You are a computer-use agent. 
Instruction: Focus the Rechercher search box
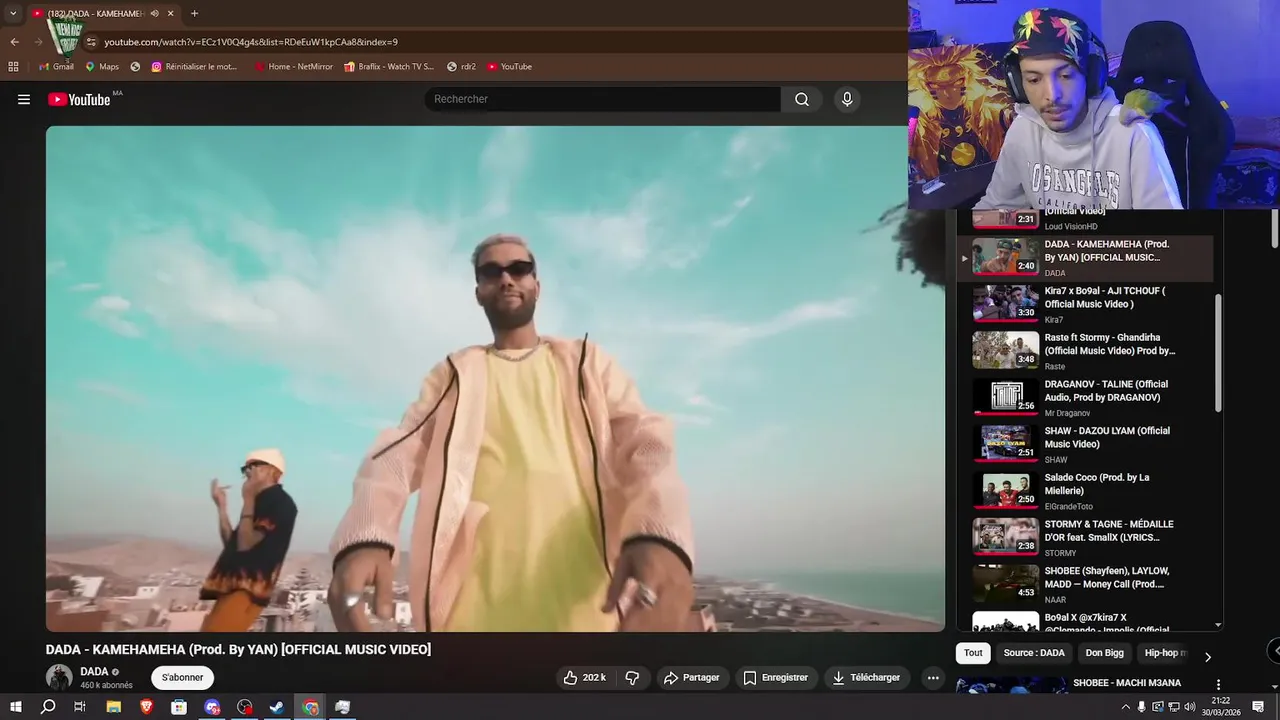602,99
